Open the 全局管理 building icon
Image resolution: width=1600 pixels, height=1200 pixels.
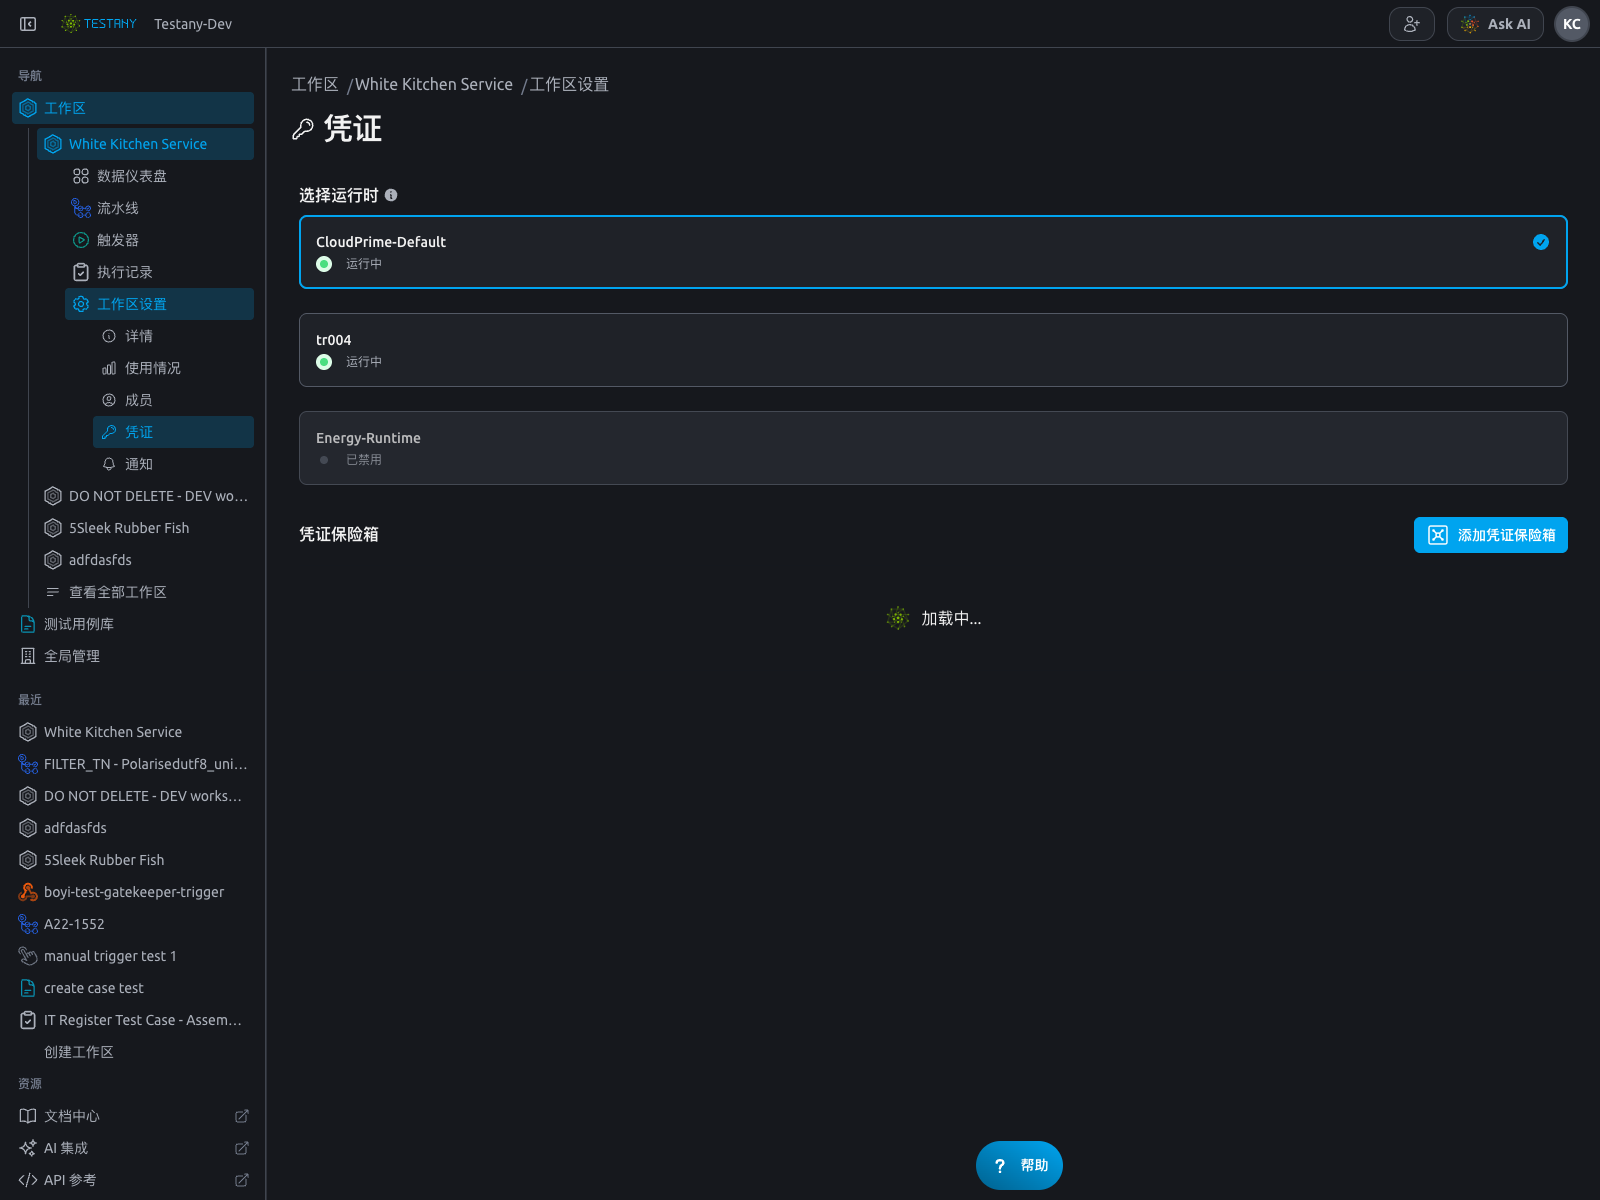pos(28,656)
